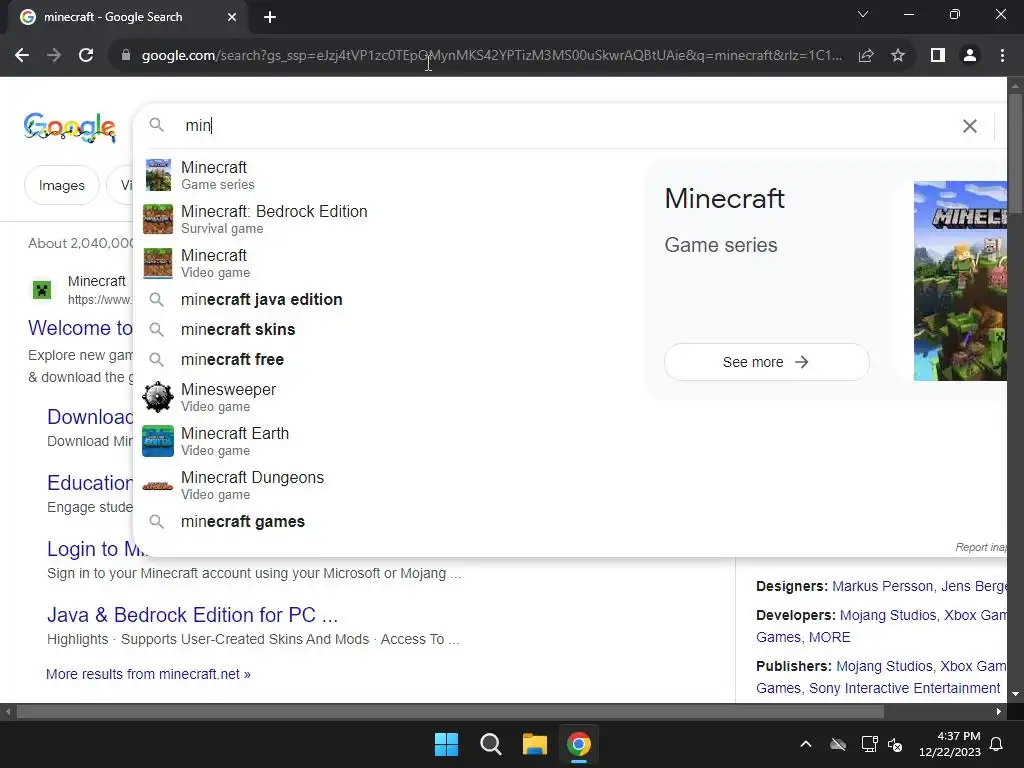The height and width of the screenshot is (768, 1024).
Task: Share this page using the share icon
Action: pyautogui.click(x=866, y=56)
